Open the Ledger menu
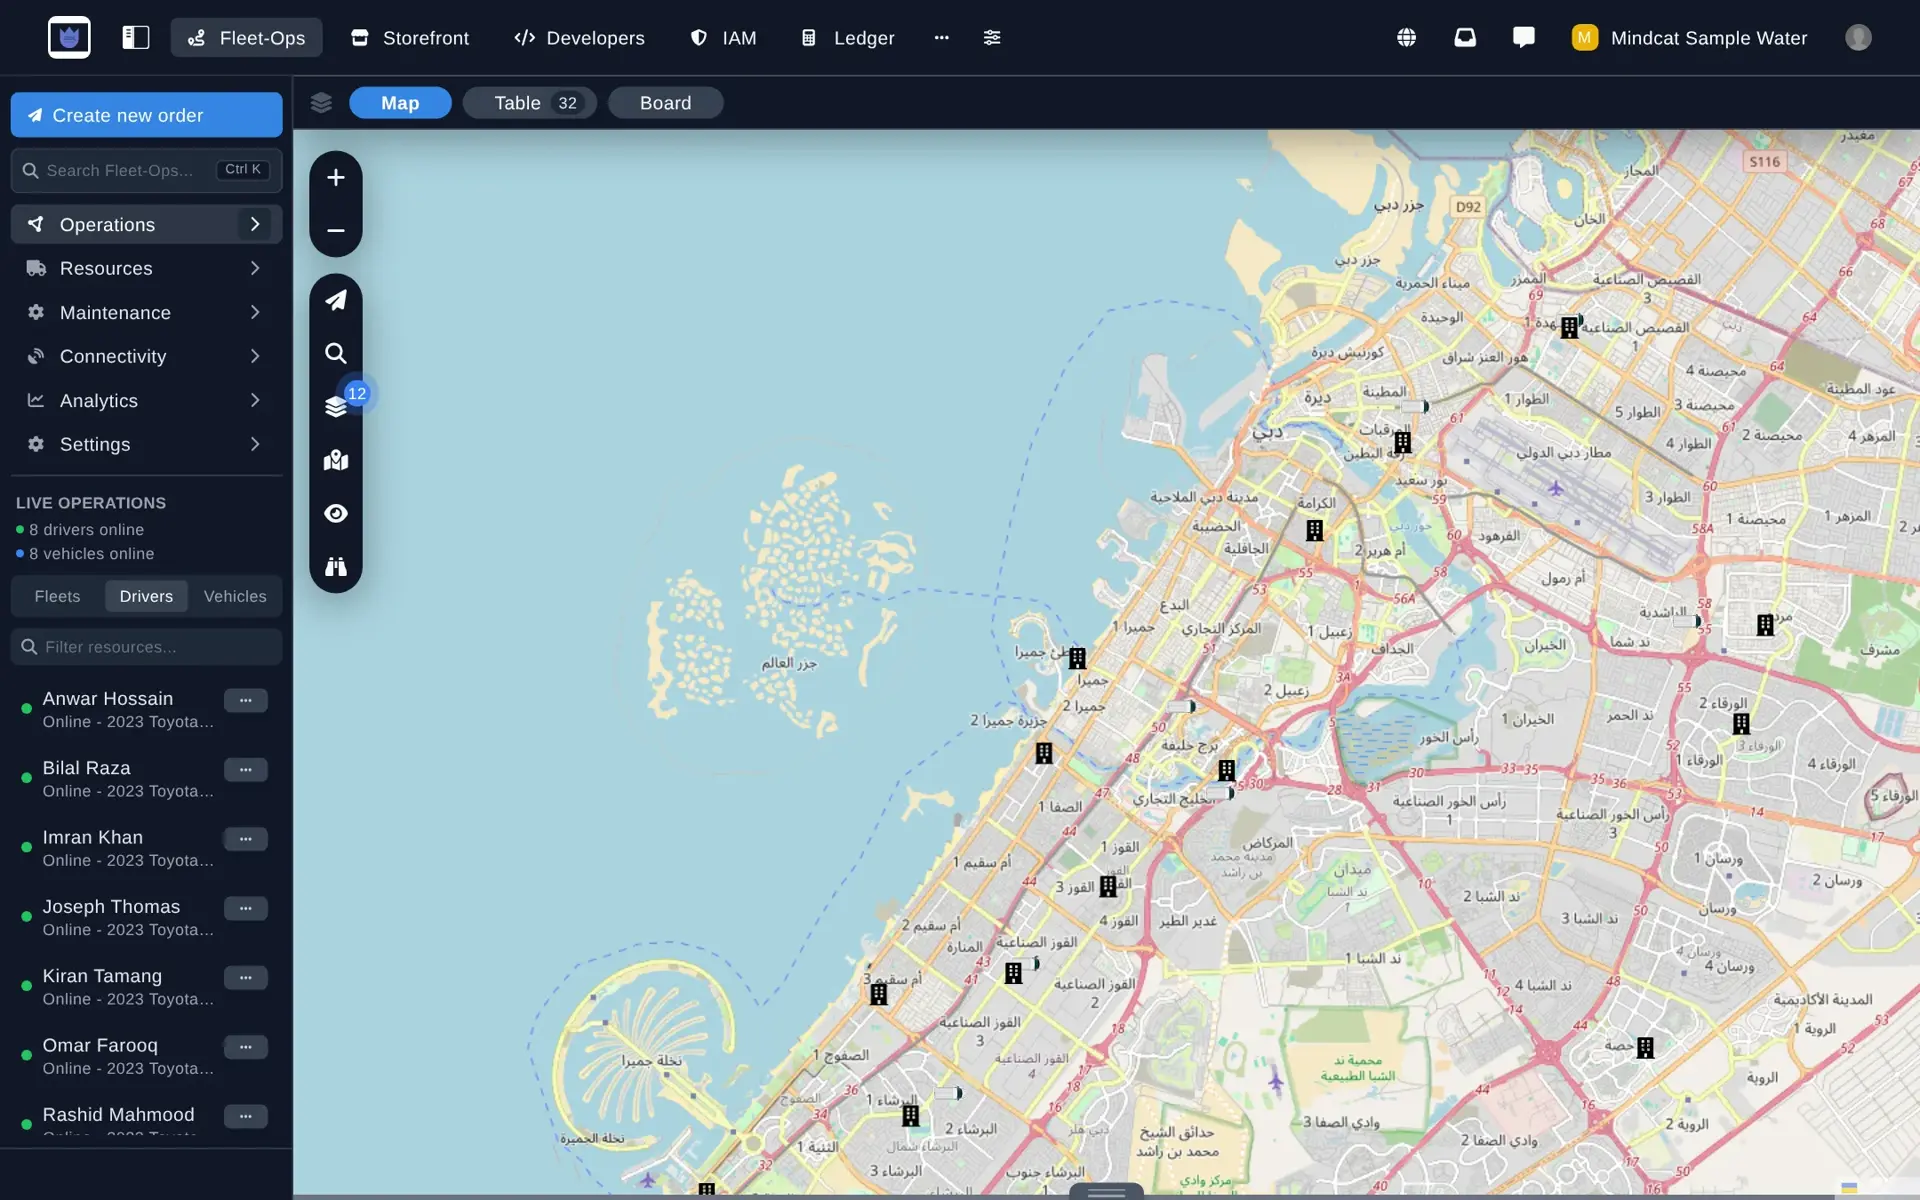 pos(848,38)
